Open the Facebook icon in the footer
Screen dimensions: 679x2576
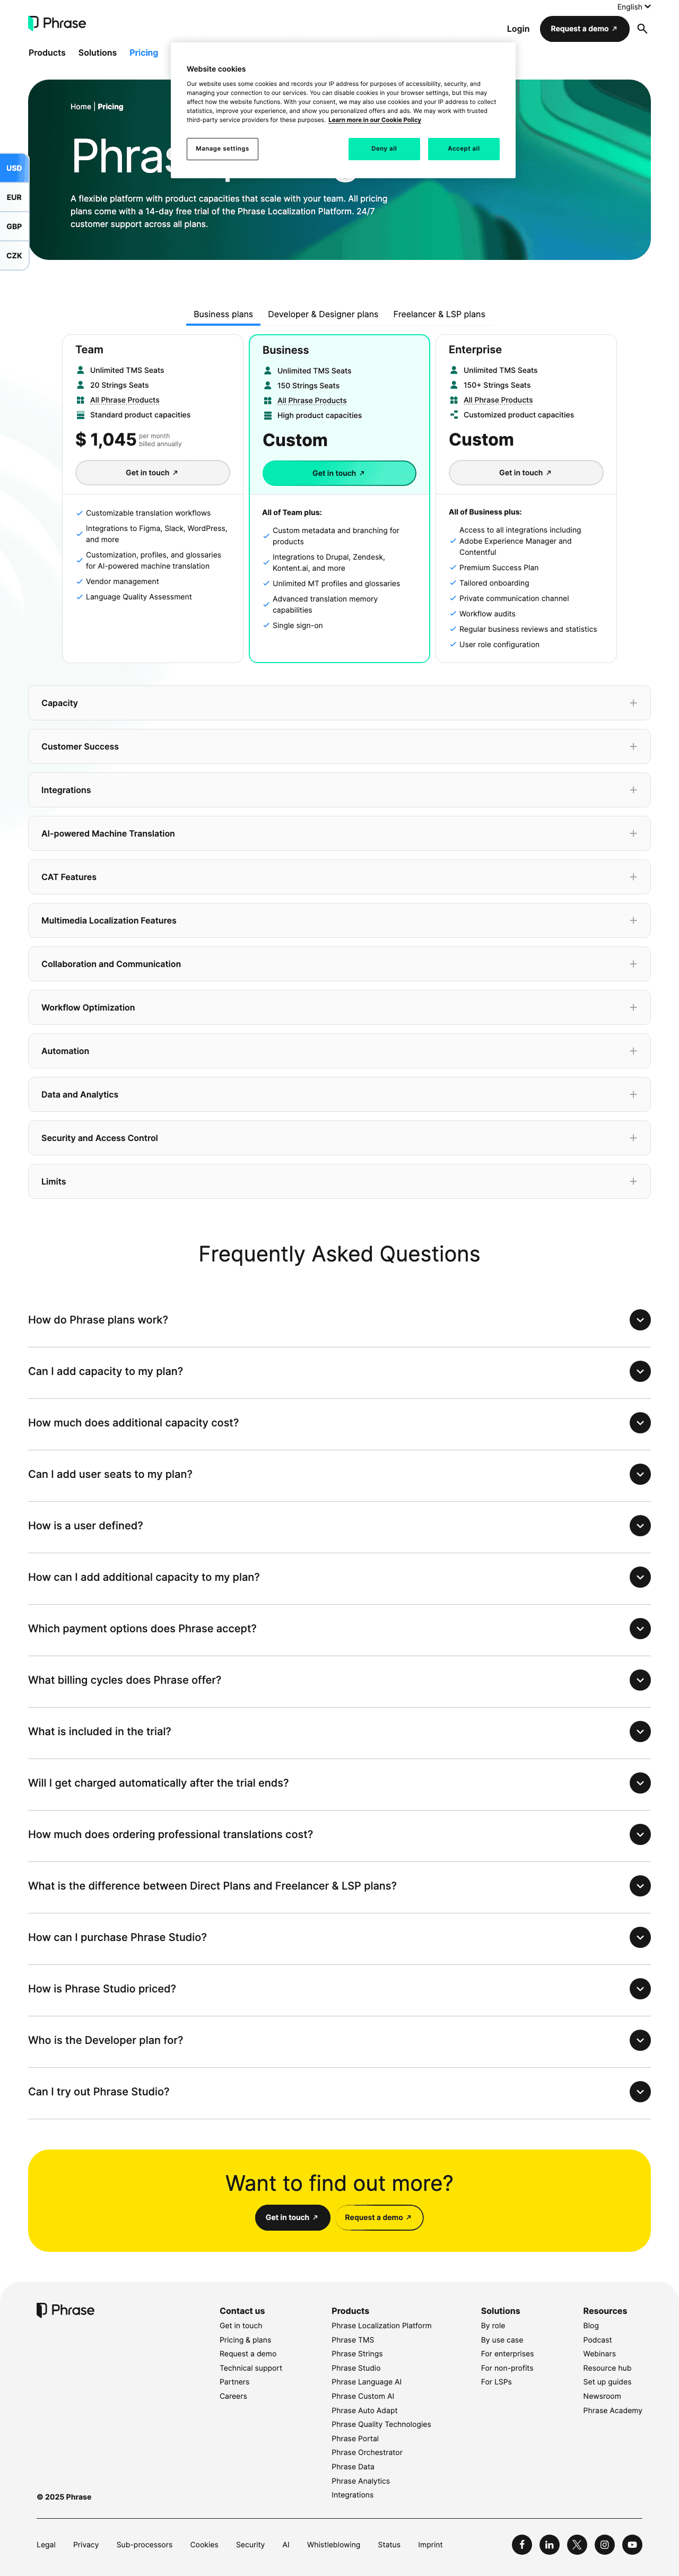522,2544
